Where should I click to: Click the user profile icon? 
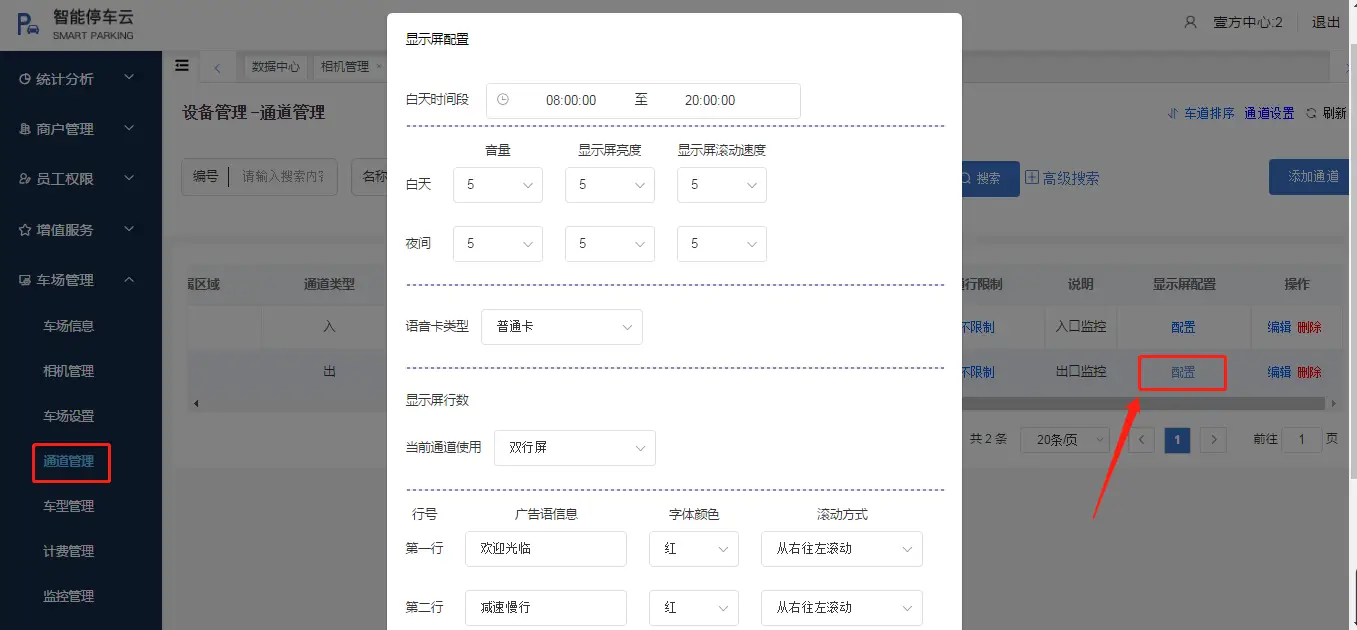[x=1190, y=22]
